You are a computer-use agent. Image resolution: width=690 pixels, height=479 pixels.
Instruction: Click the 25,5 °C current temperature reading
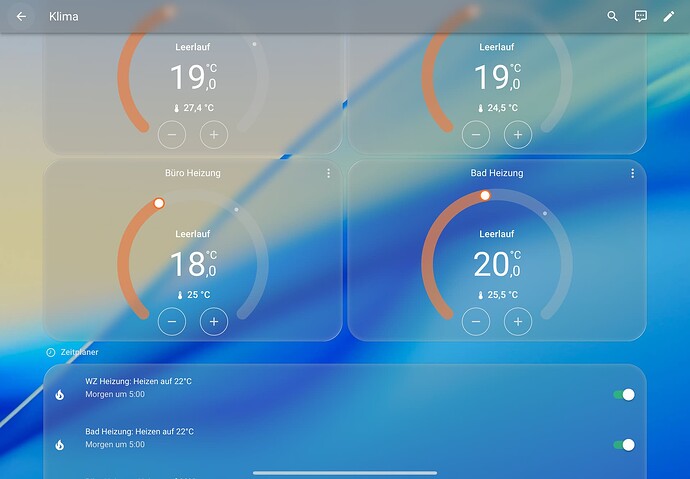click(498, 295)
